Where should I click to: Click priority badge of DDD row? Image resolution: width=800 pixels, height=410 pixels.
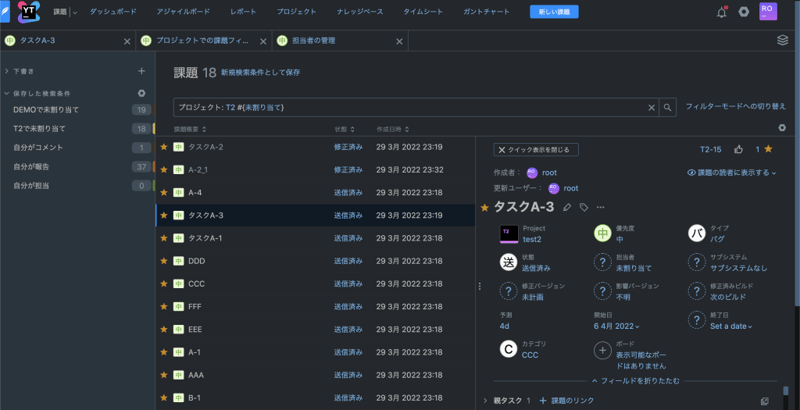[x=178, y=261]
